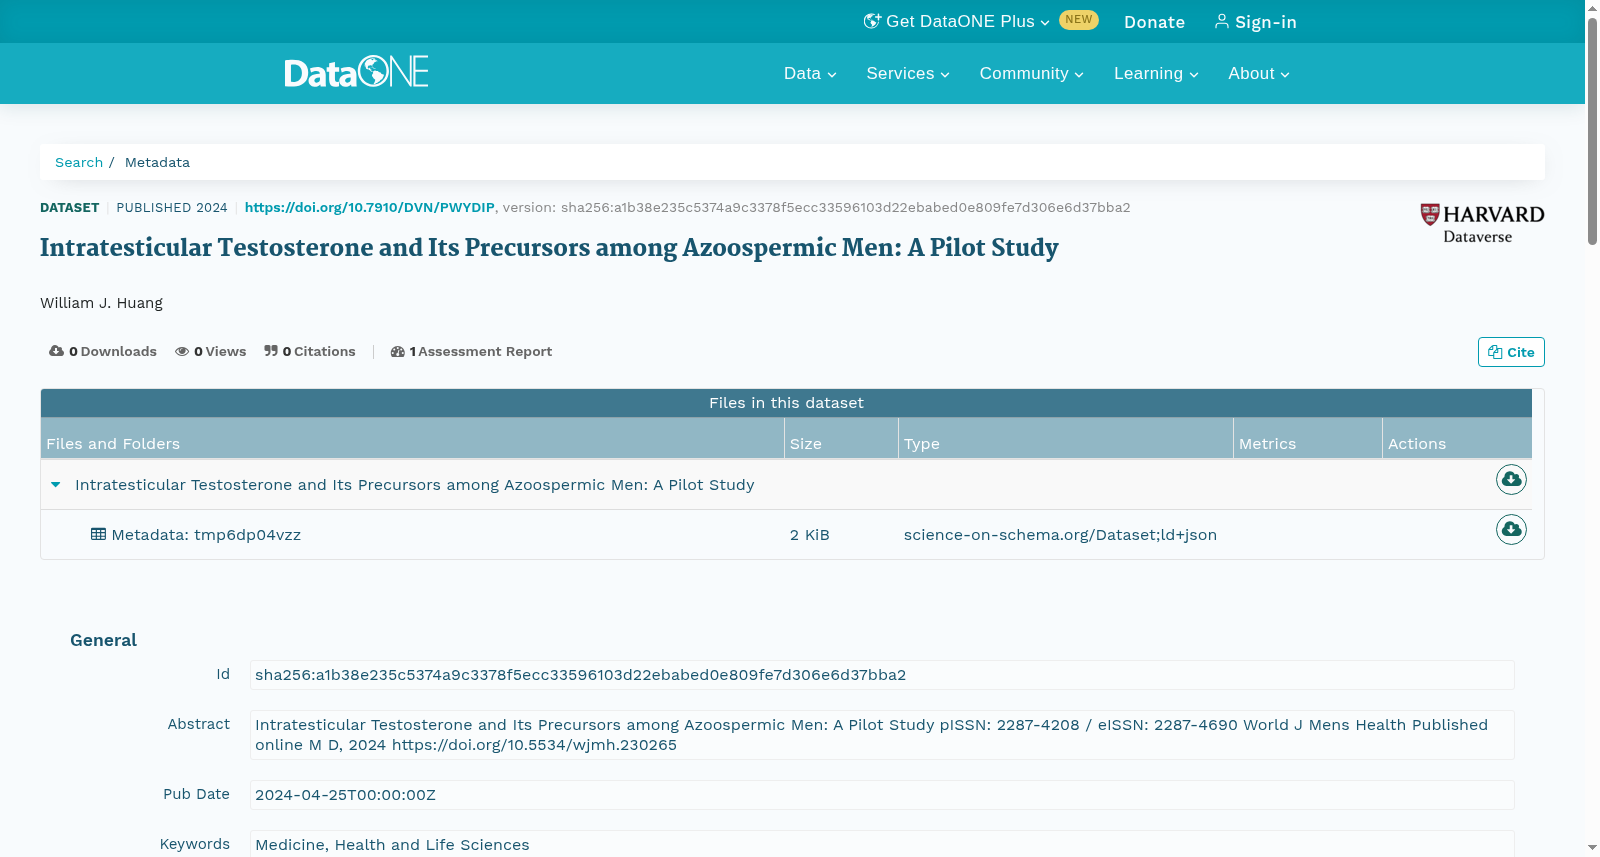This screenshot has height=857, width=1600.
Task: Open the About menu
Action: [1259, 73]
